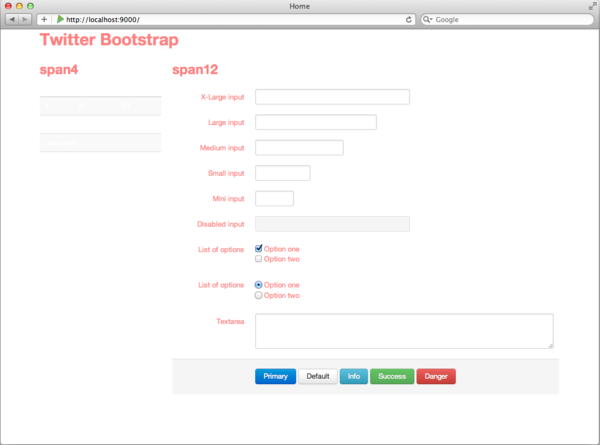Click the Info button
The height and width of the screenshot is (445, 600).
(354, 376)
